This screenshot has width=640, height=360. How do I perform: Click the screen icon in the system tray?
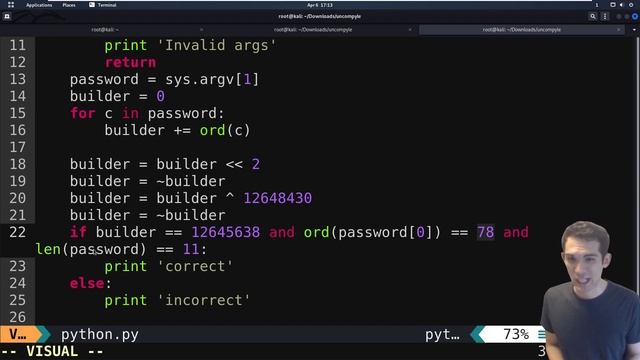pos(613,5)
